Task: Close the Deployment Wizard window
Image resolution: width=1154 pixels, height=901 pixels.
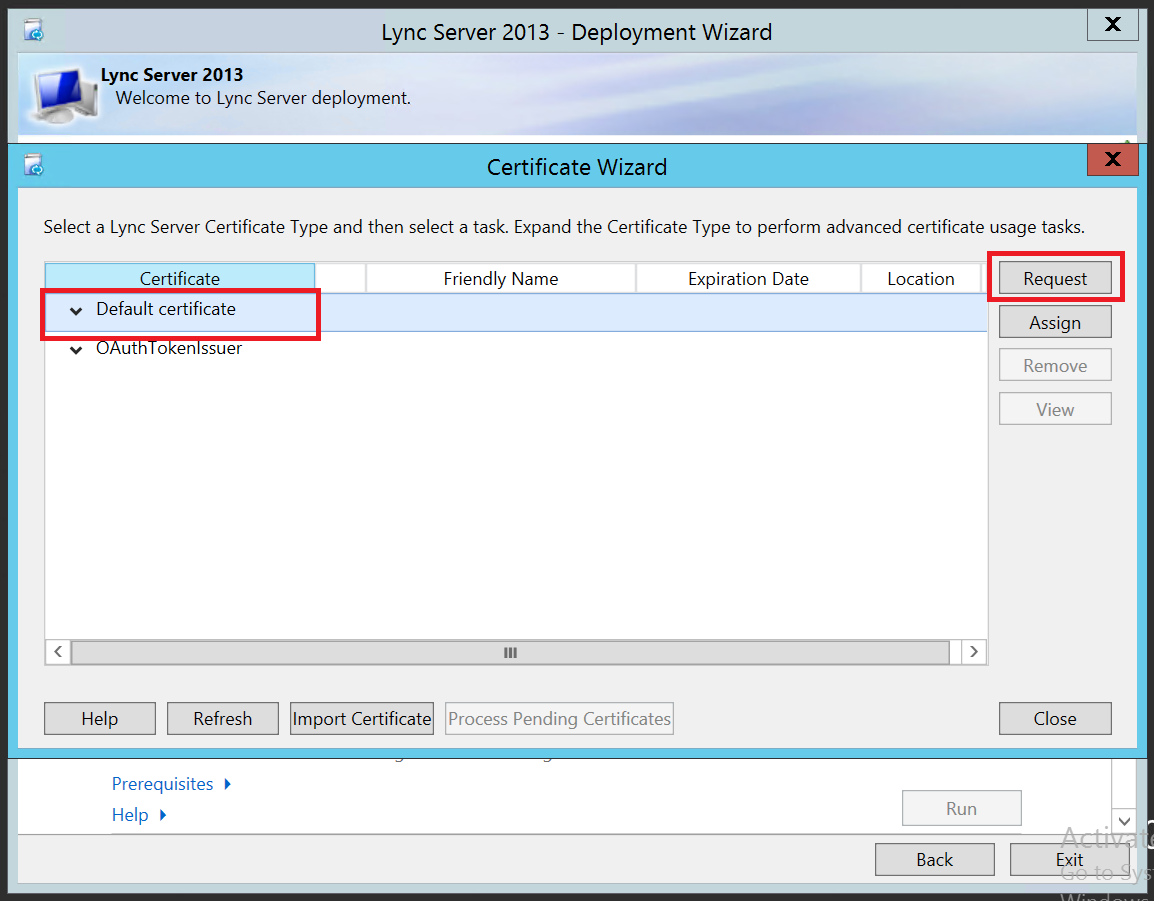Action: (1112, 24)
